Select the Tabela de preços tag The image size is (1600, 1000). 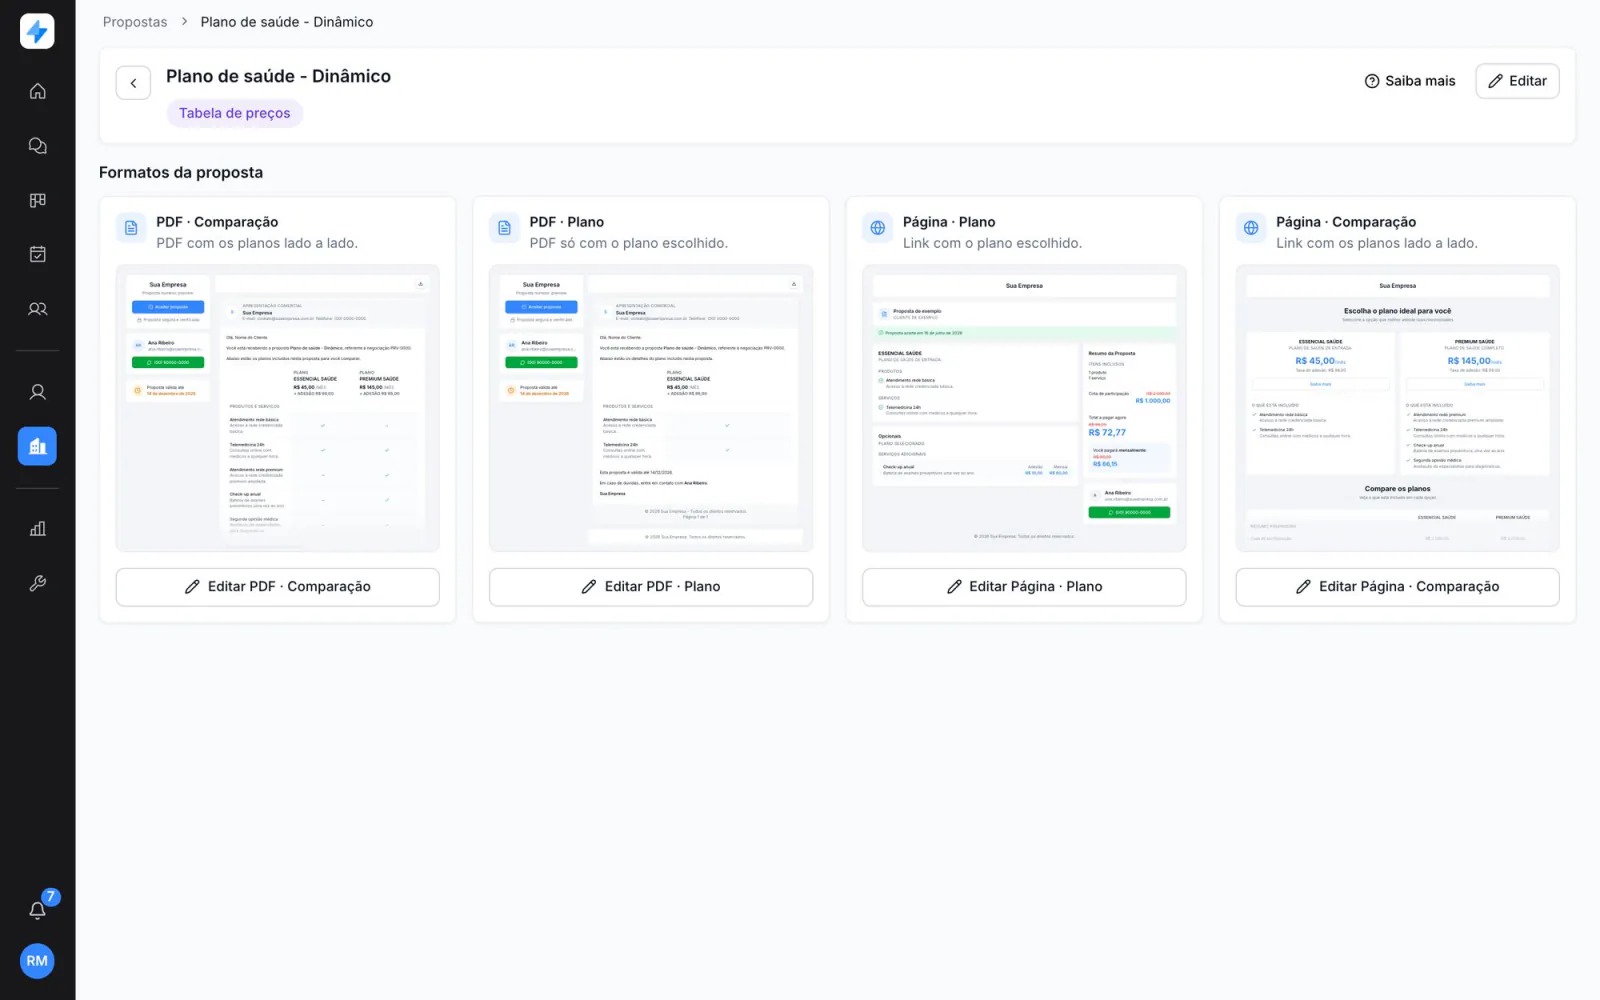tap(235, 113)
